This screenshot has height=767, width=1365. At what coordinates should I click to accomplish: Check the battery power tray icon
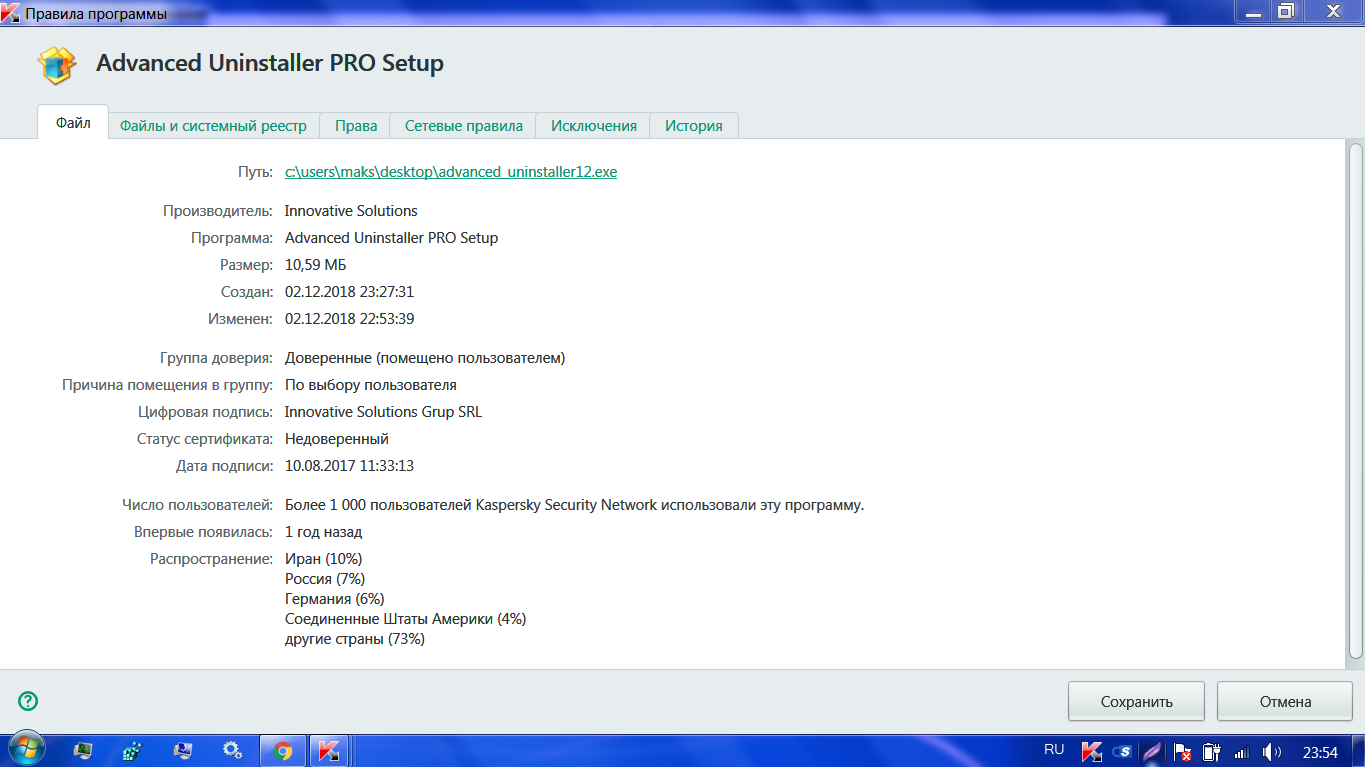point(1211,751)
